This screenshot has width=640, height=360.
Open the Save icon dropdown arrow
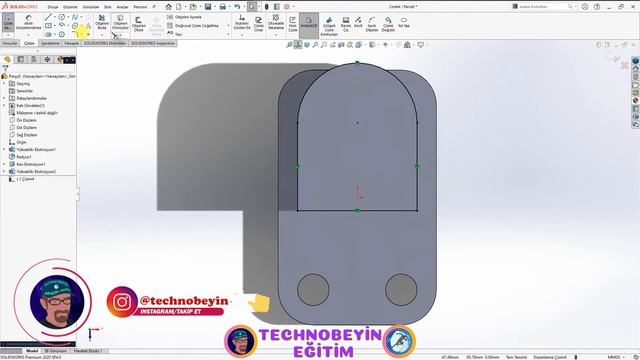(x=214, y=7)
